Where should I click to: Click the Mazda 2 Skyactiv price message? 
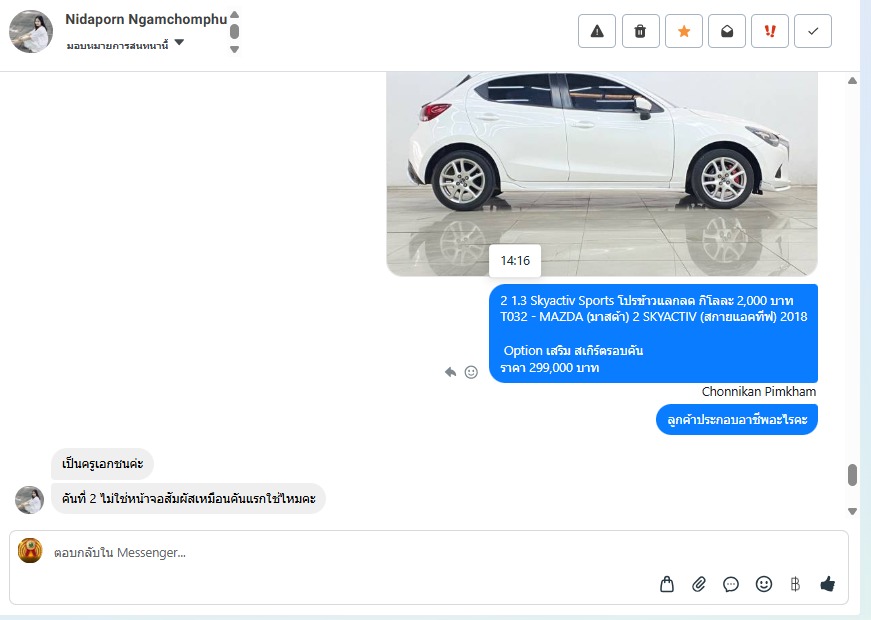653,333
